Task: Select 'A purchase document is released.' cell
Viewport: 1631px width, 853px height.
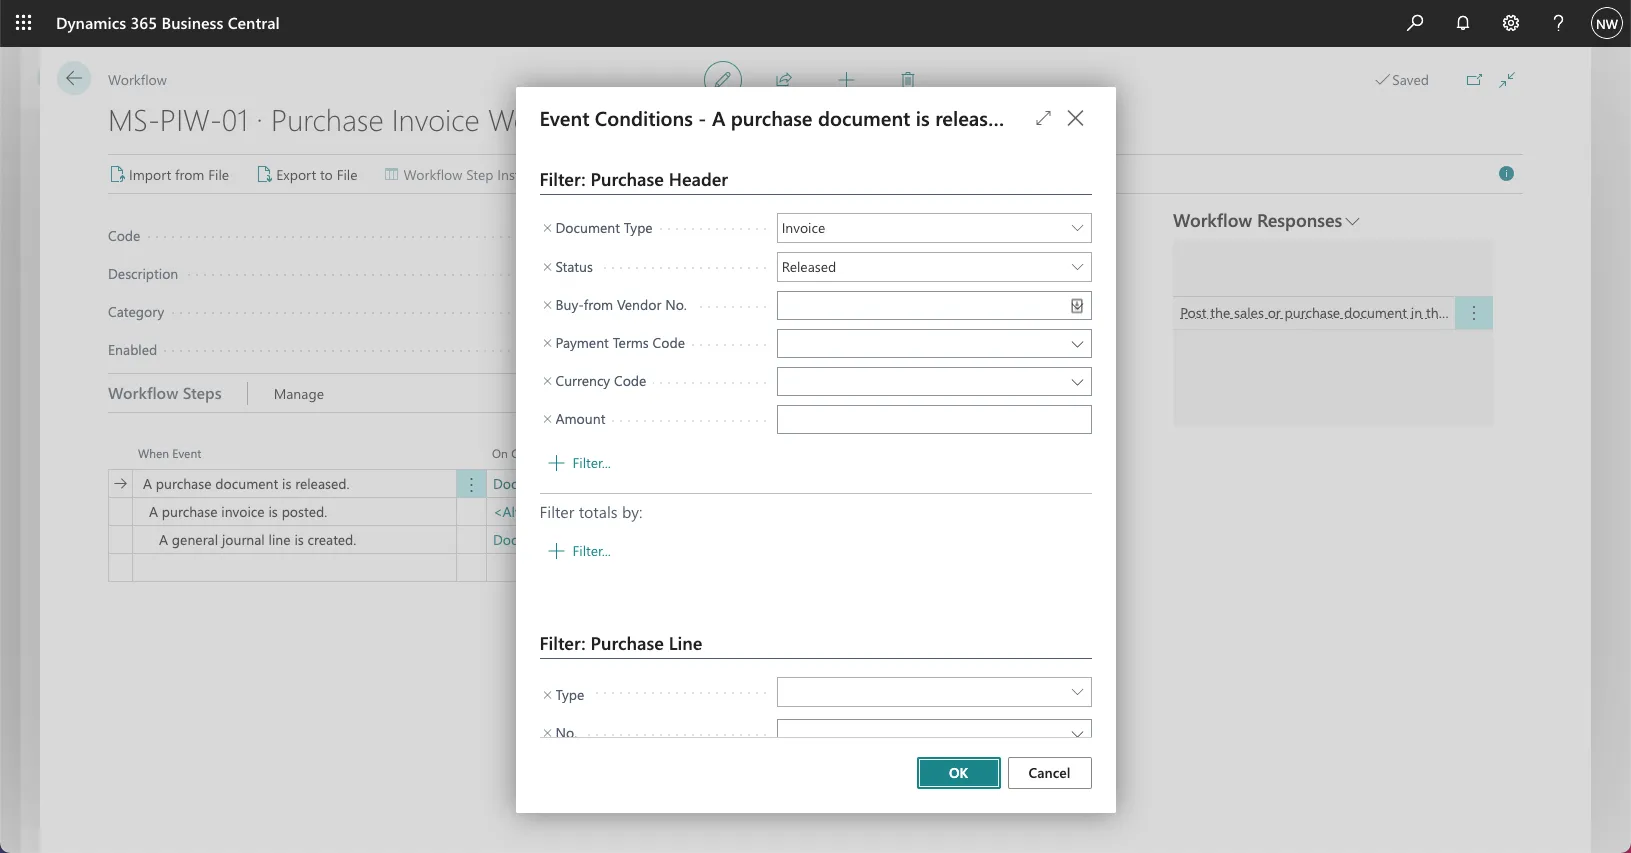Action: (x=295, y=484)
